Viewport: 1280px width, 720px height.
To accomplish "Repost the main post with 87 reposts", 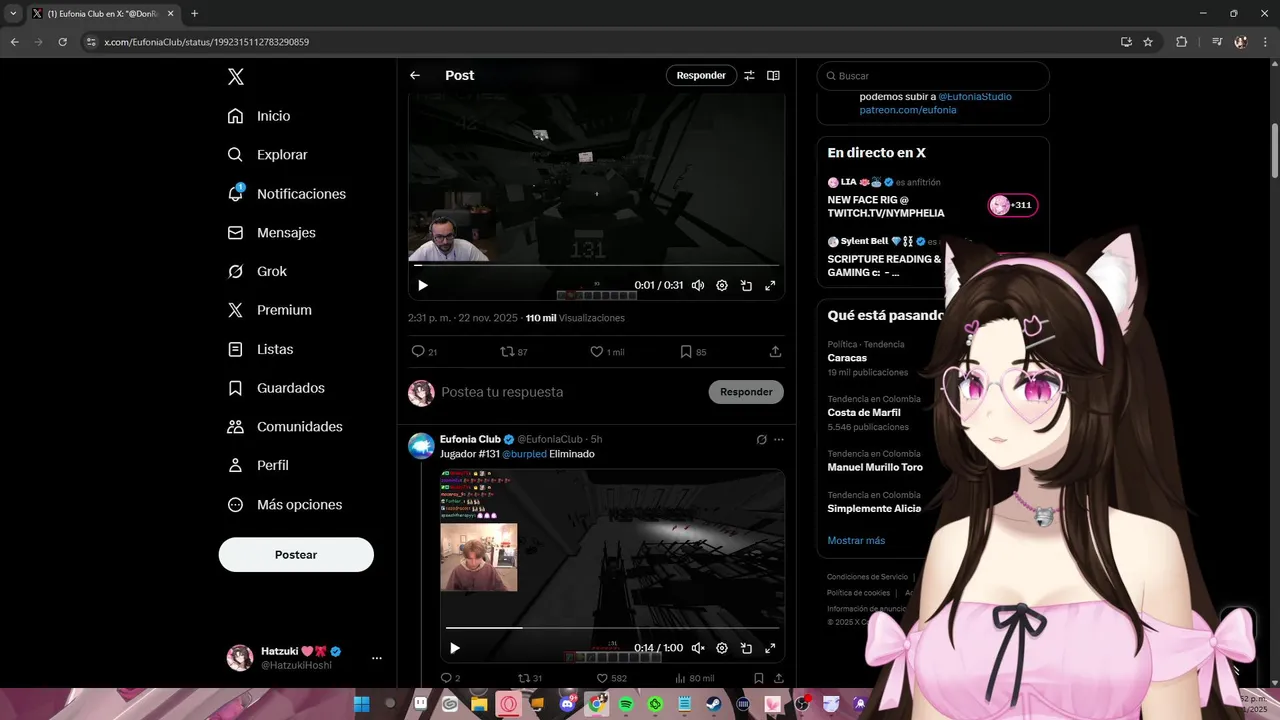I will click(x=514, y=352).
